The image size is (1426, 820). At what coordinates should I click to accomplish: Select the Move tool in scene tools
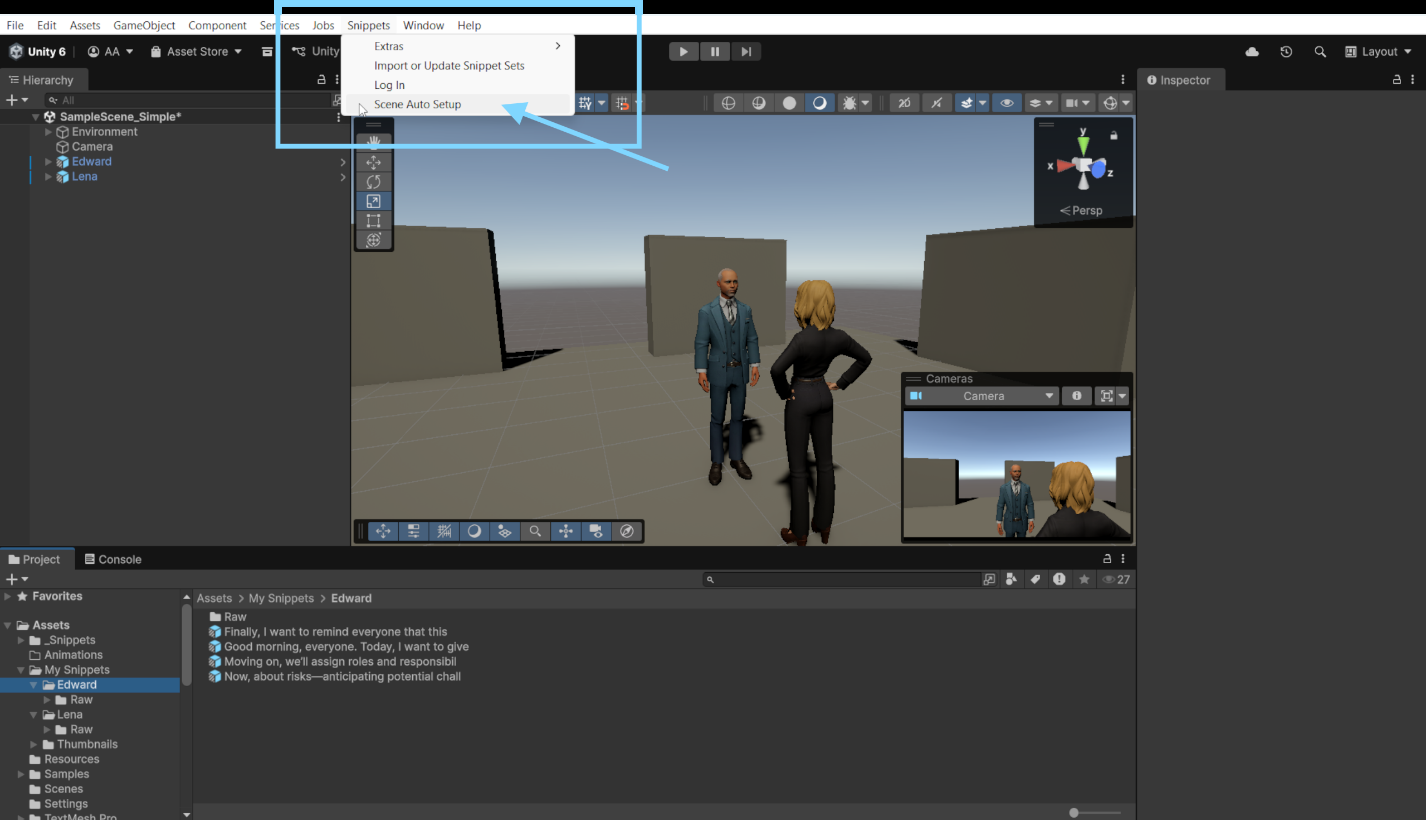pos(374,162)
